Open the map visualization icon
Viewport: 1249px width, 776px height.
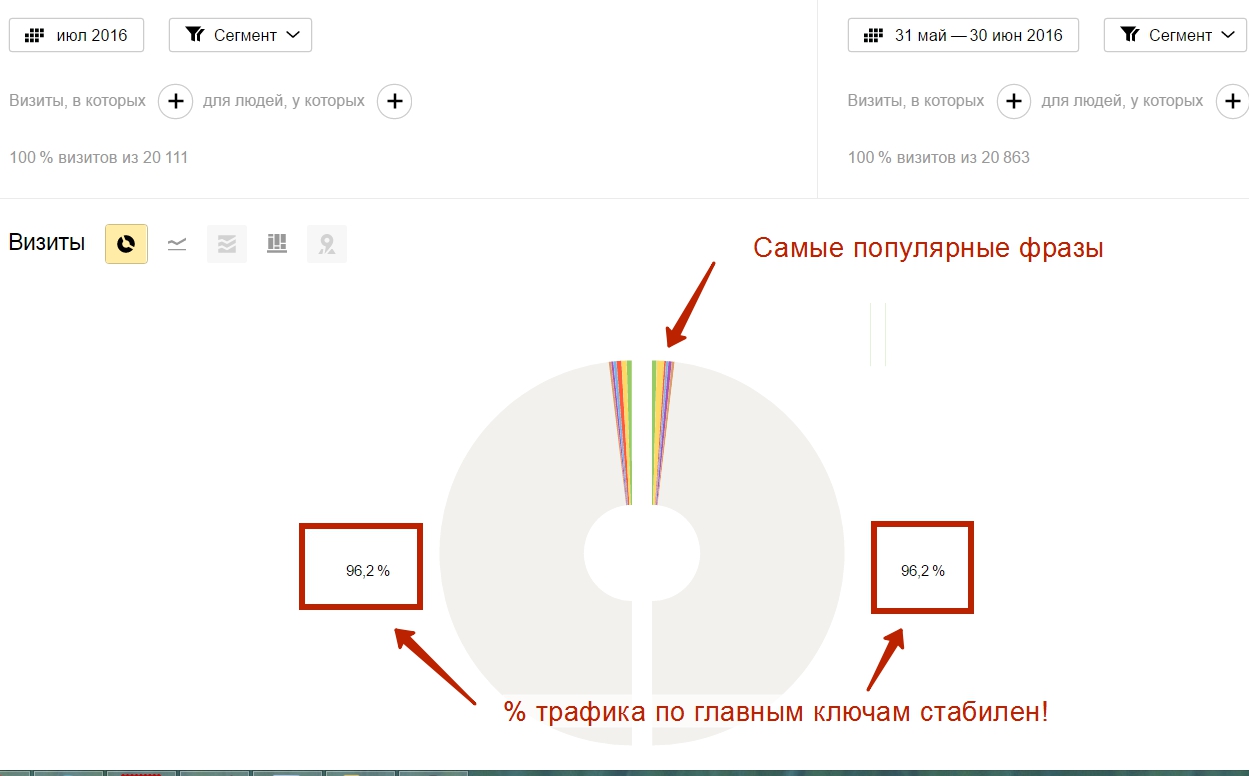326,242
